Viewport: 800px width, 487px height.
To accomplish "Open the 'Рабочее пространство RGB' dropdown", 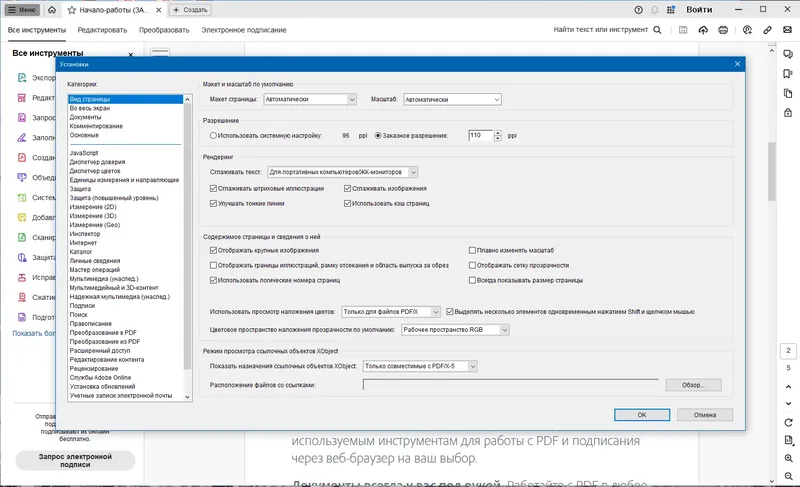I will [x=455, y=330].
